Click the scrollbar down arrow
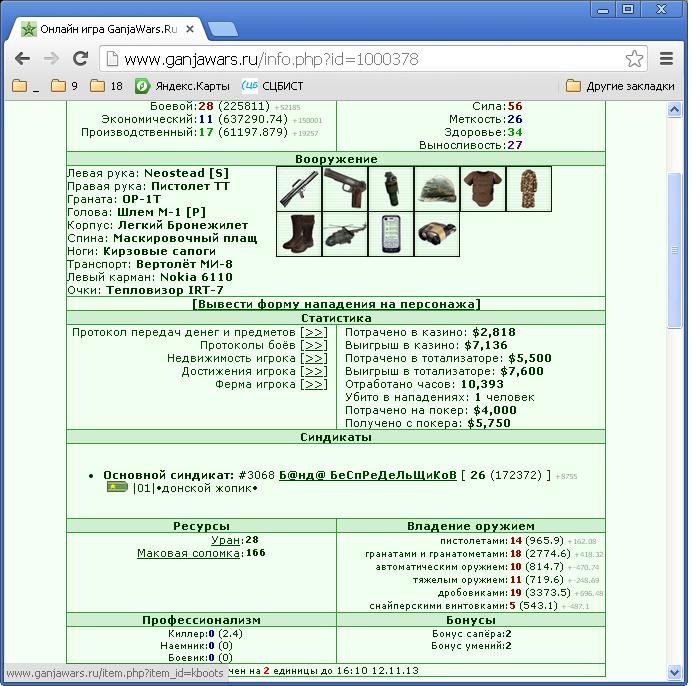The image size is (692, 686). click(x=674, y=672)
